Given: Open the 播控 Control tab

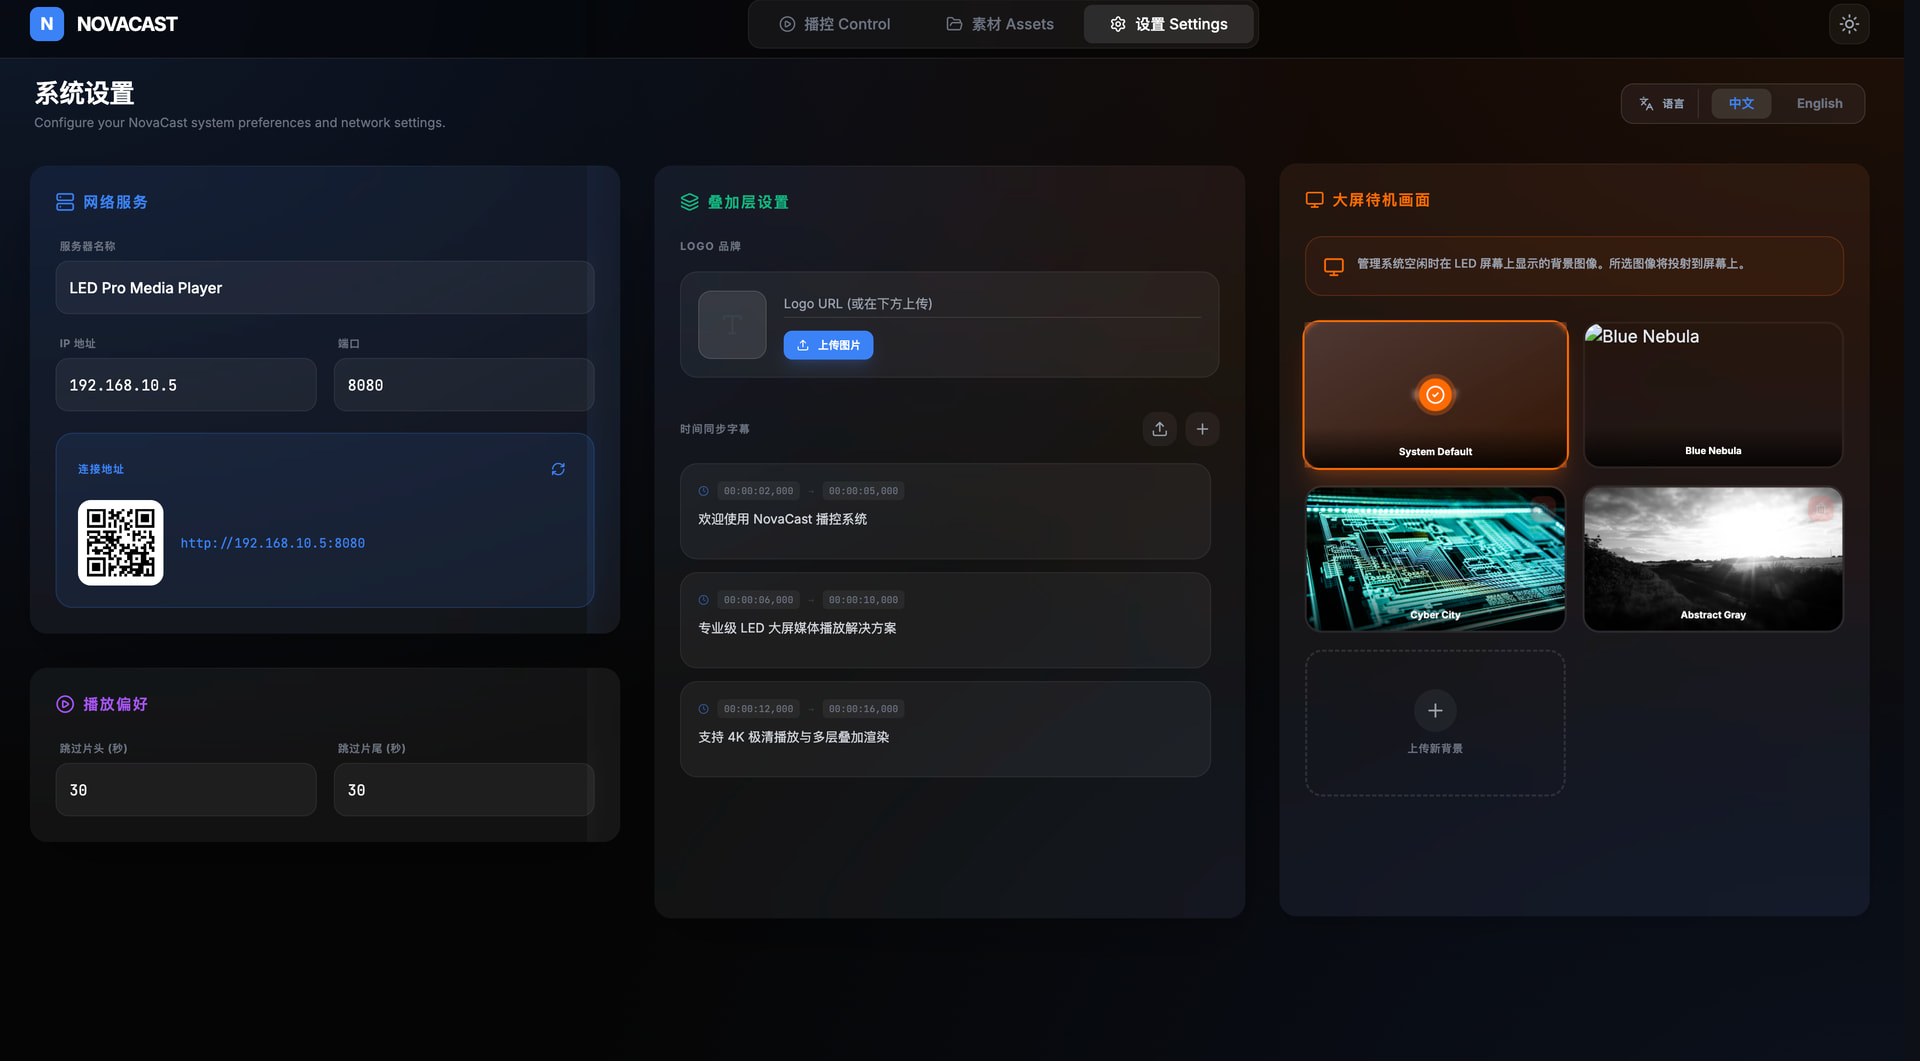Looking at the screenshot, I should point(834,24).
